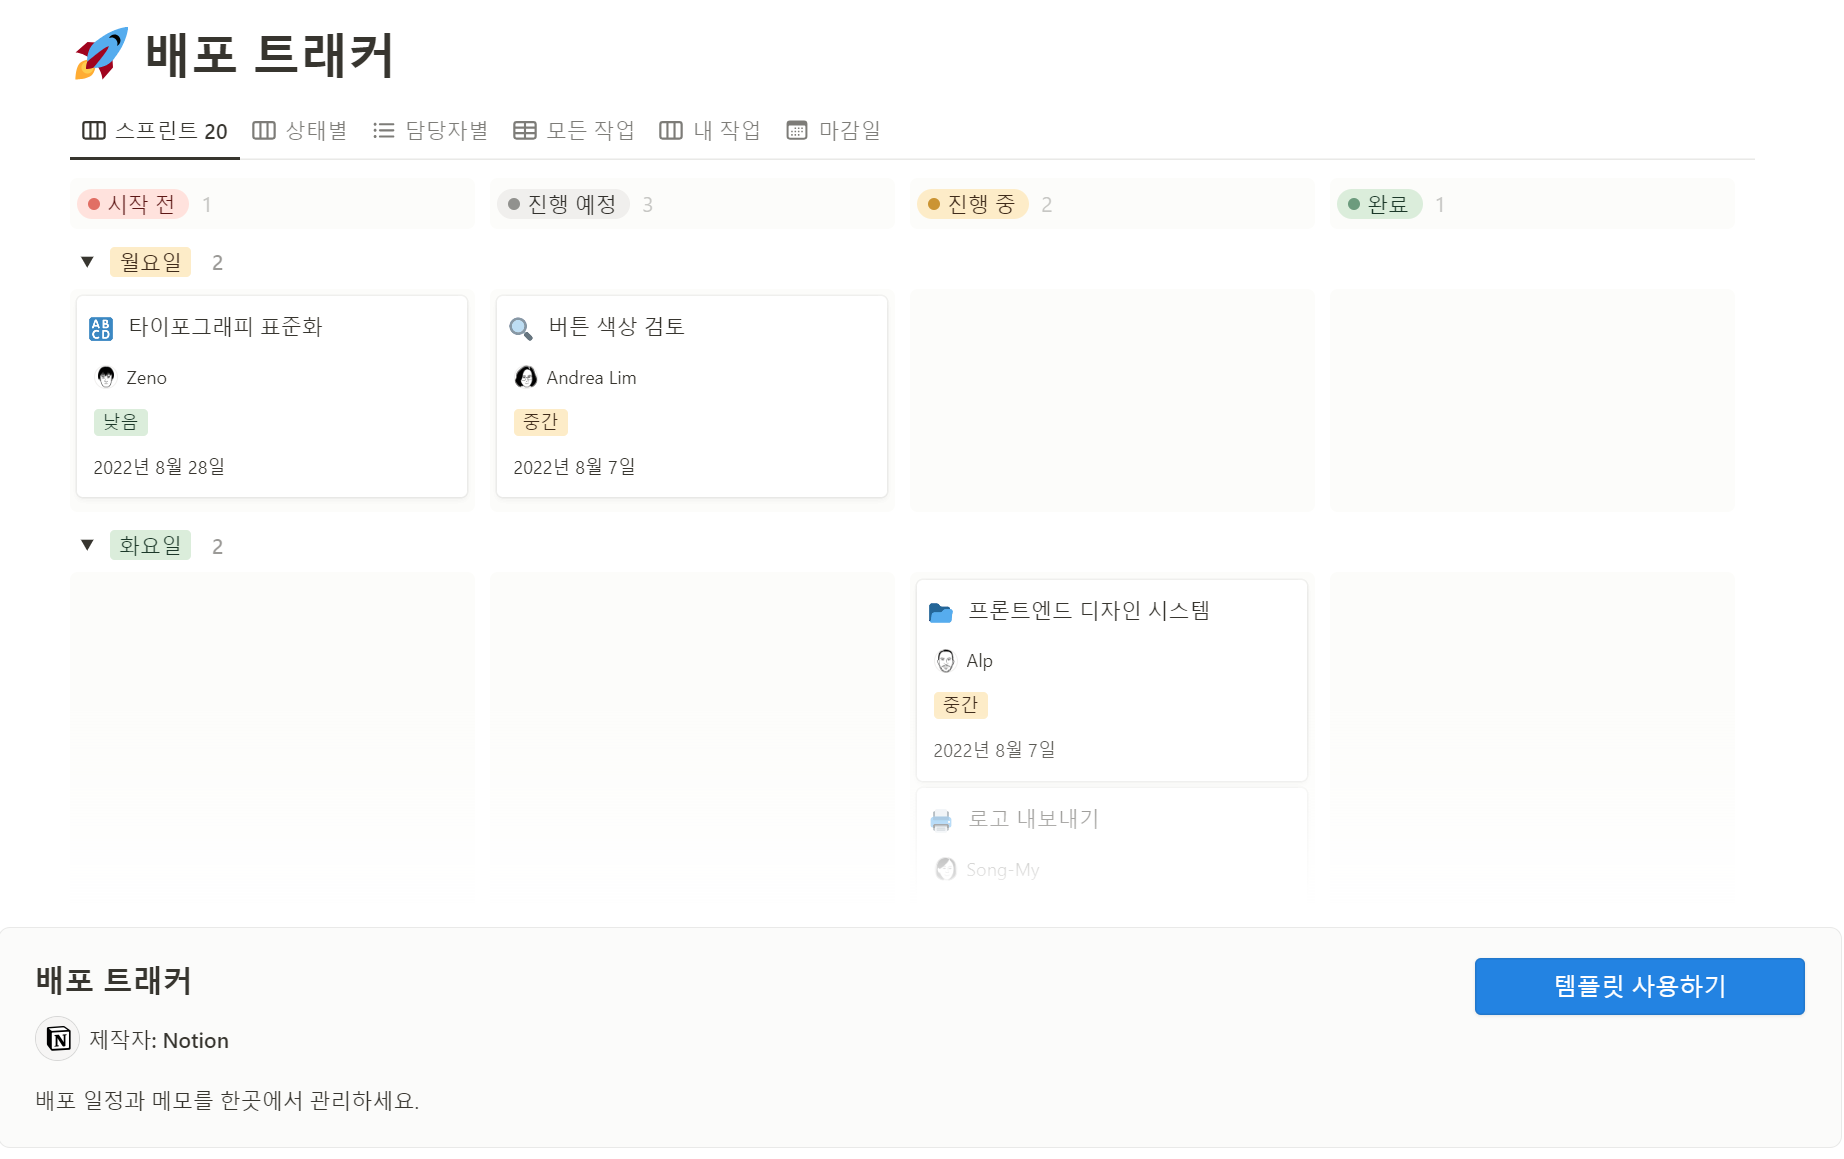
Task: Click the rocket emoji page icon
Action: [101, 54]
